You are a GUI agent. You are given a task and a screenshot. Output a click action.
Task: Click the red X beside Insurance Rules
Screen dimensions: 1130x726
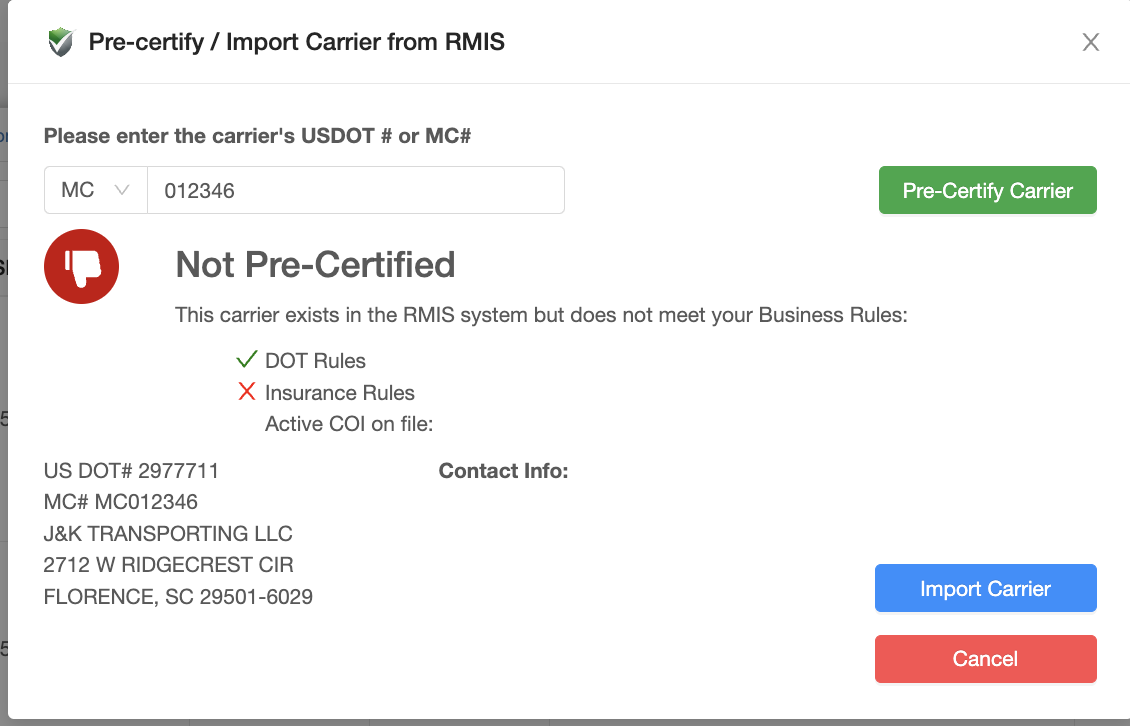[x=247, y=392]
